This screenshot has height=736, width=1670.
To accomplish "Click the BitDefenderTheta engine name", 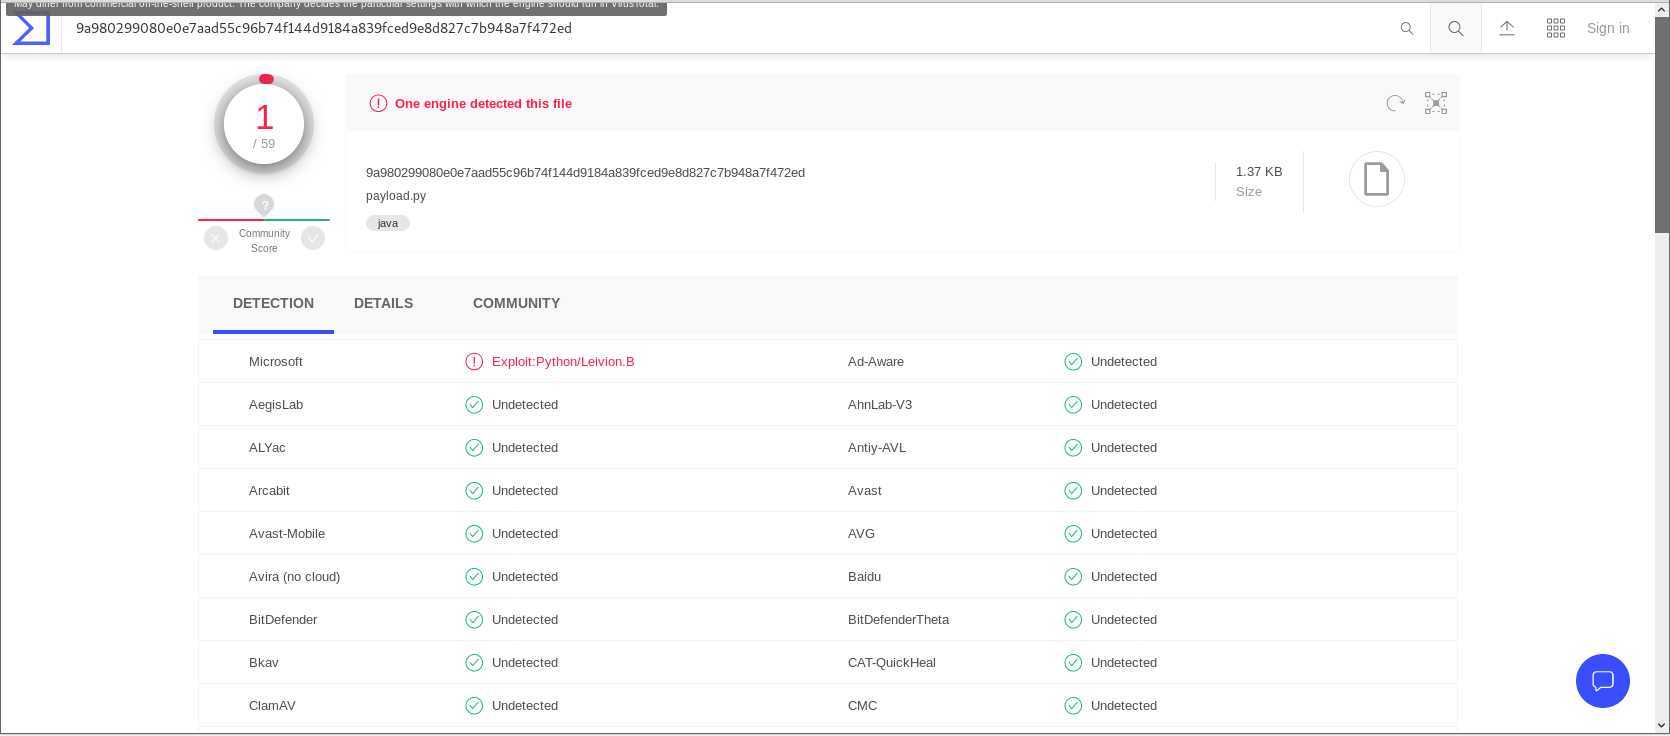I will (x=898, y=620).
